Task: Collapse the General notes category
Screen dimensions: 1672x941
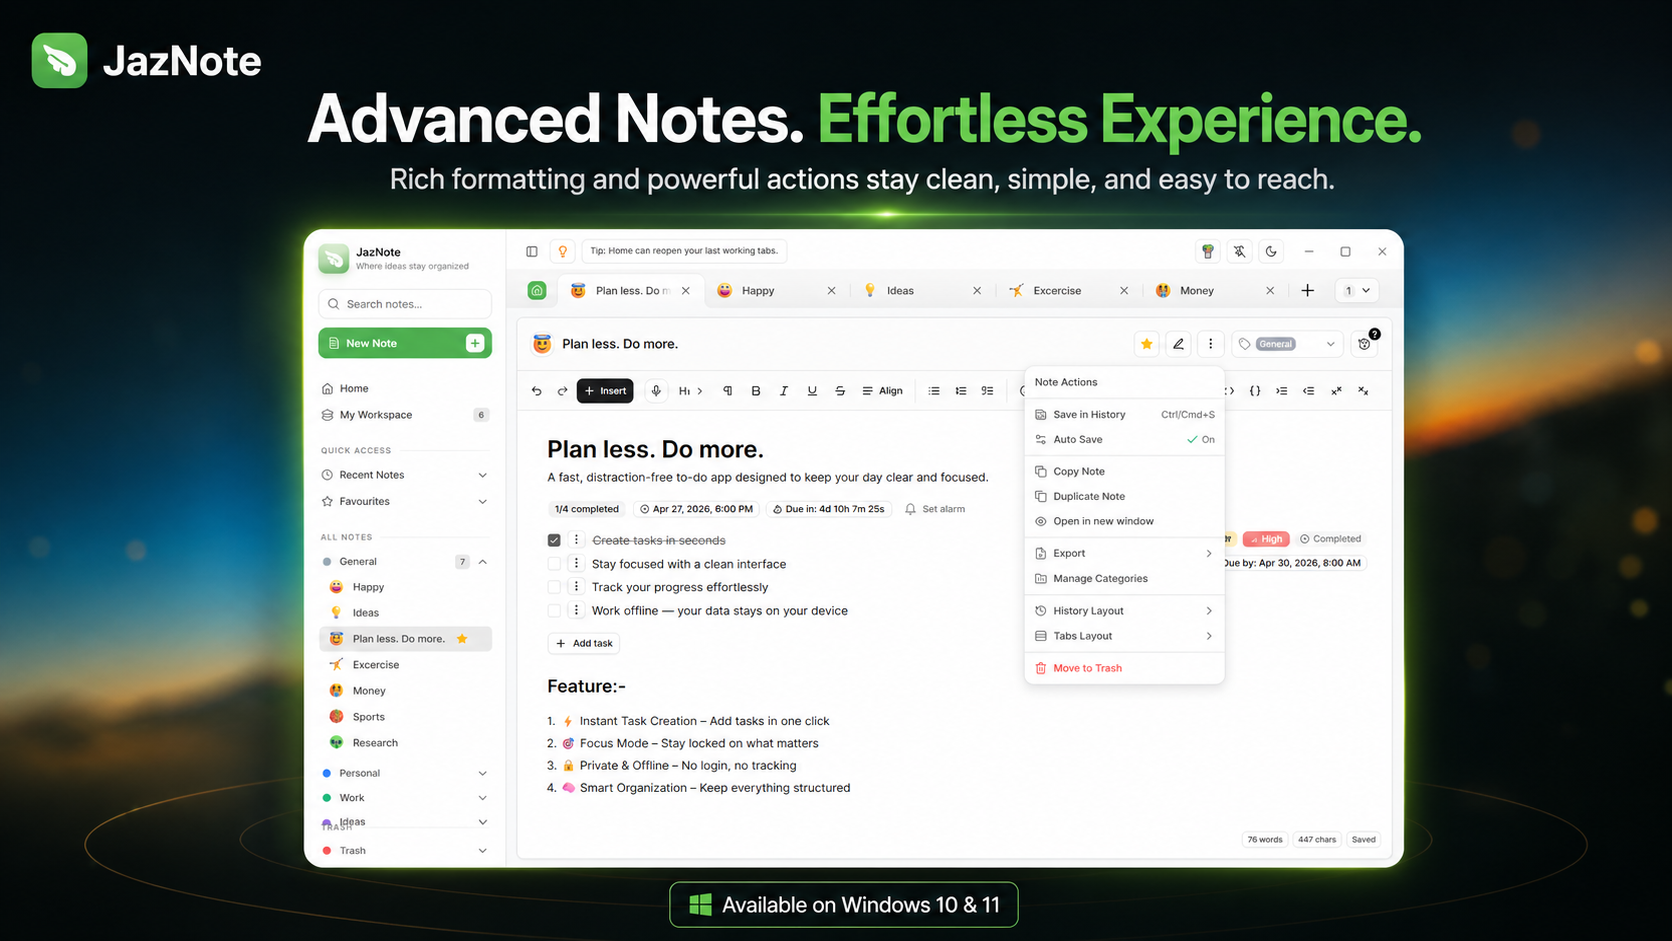Action: [483, 562]
